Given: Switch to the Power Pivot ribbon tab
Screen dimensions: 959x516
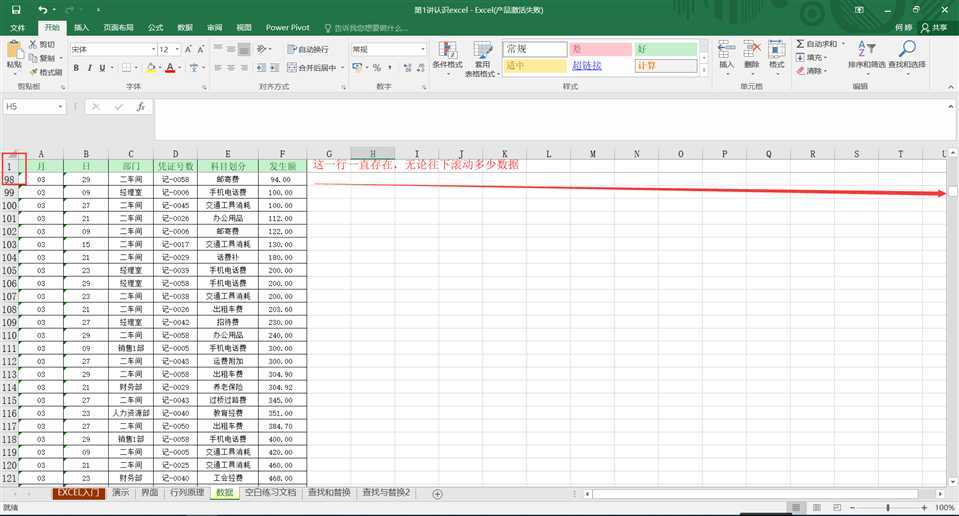Looking at the screenshot, I should tap(287, 28).
